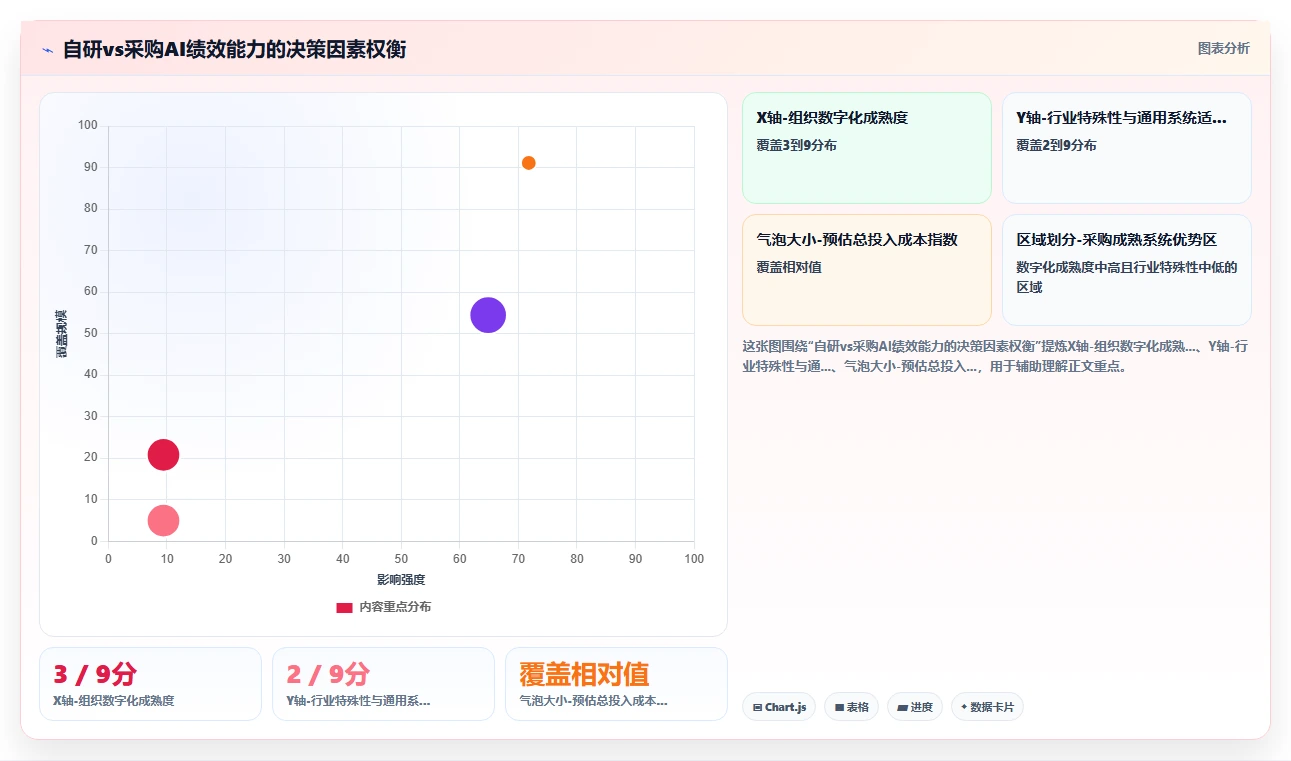Screen dimensions: 1291x761
Task: Click the pink bubble near value 5
Action: pyautogui.click(x=163, y=520)
